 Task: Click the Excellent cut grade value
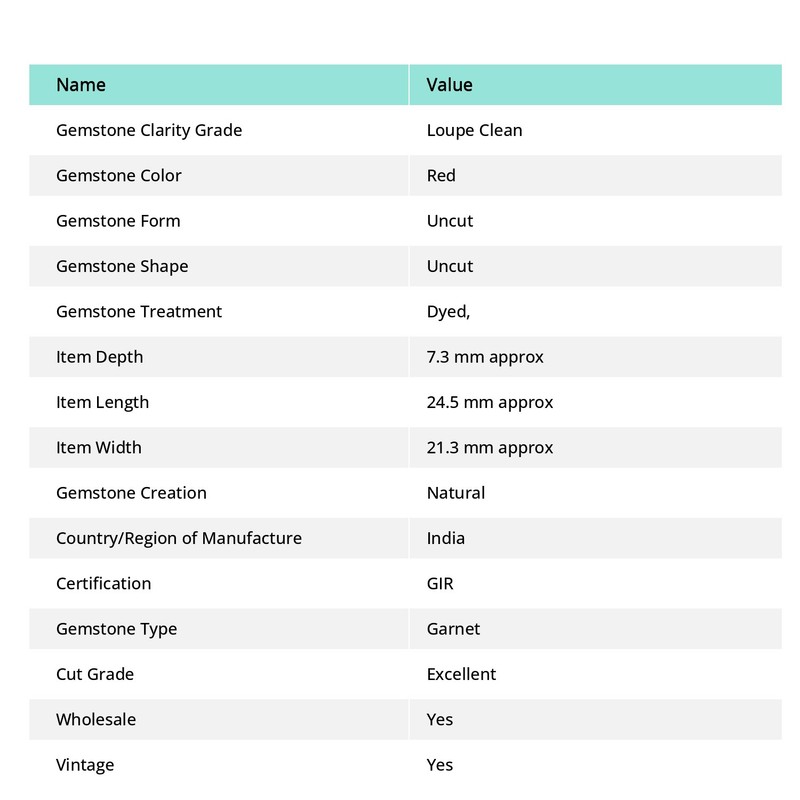461,674
